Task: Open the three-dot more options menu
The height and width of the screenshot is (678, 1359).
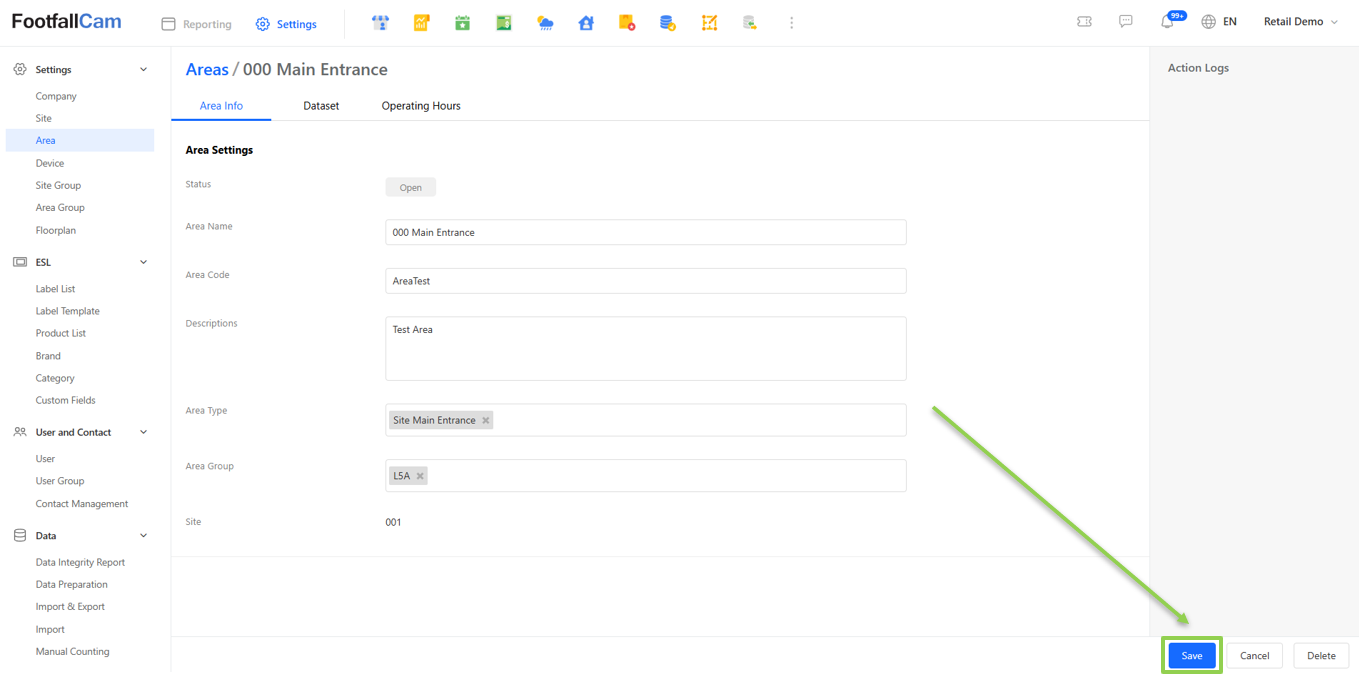Action: pyautogui.click(x=791, y=23)
